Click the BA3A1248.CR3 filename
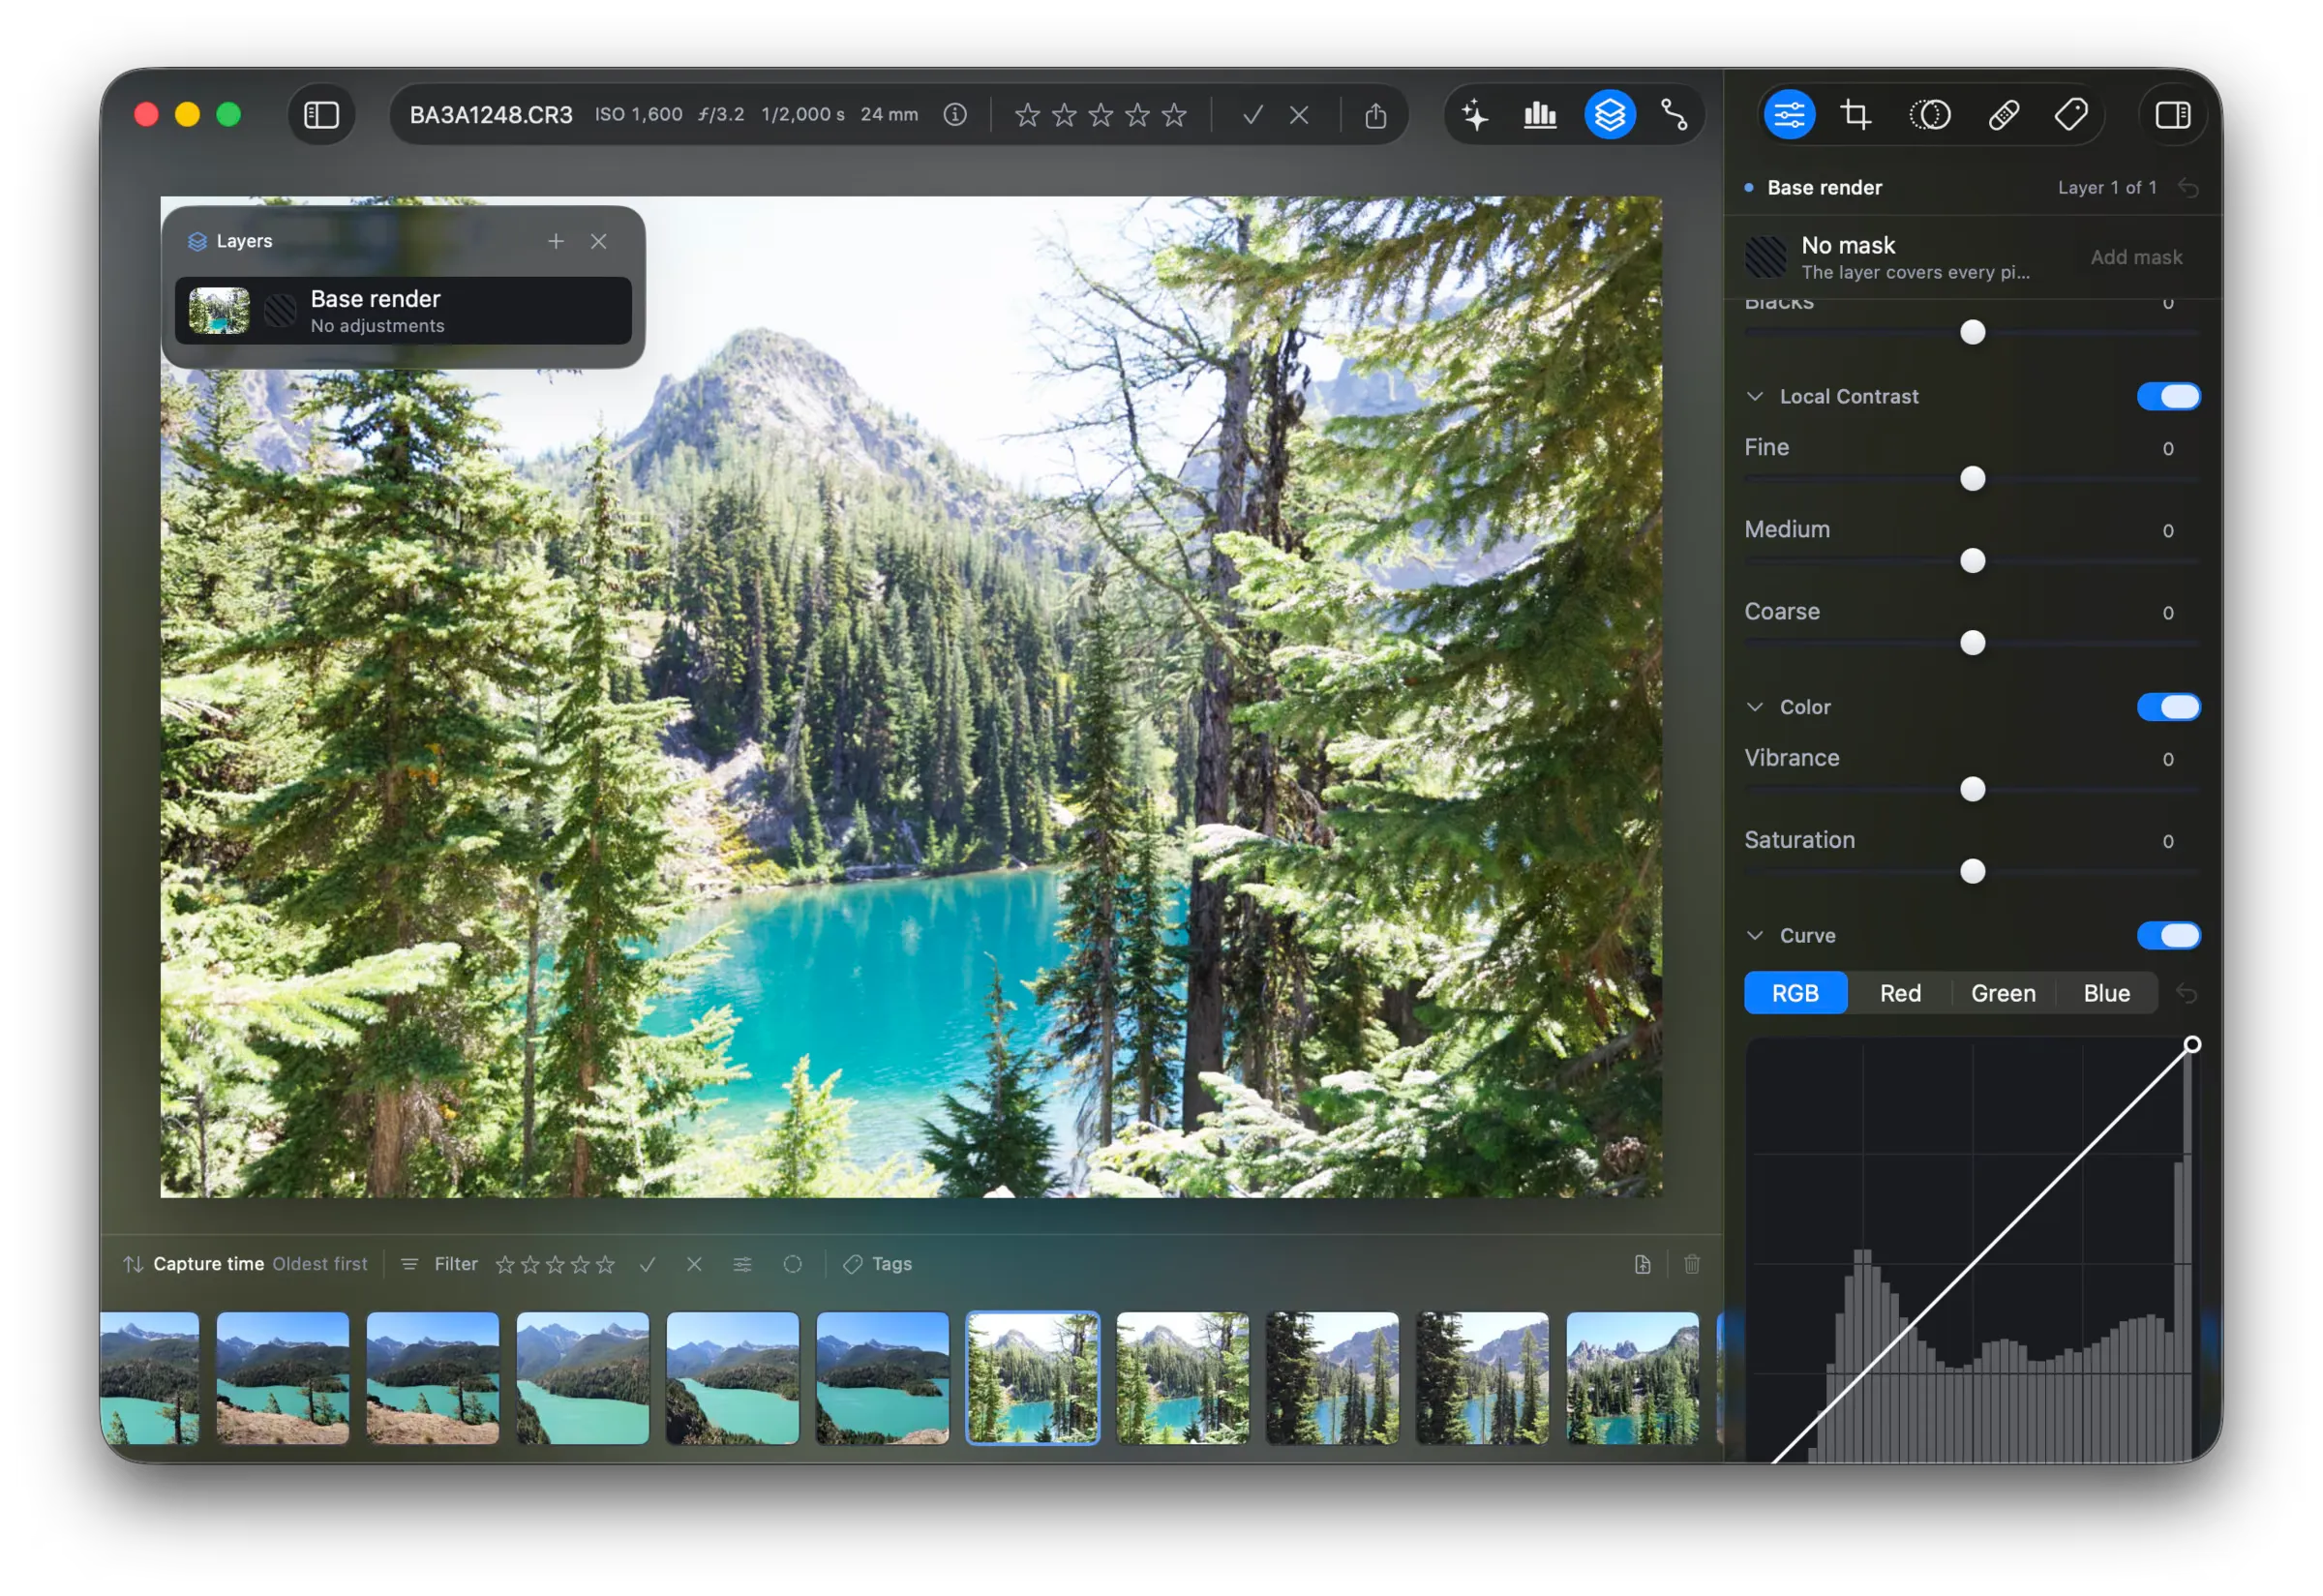The height and width of the screenshot is (1596, 2323). tap(491, 115)
